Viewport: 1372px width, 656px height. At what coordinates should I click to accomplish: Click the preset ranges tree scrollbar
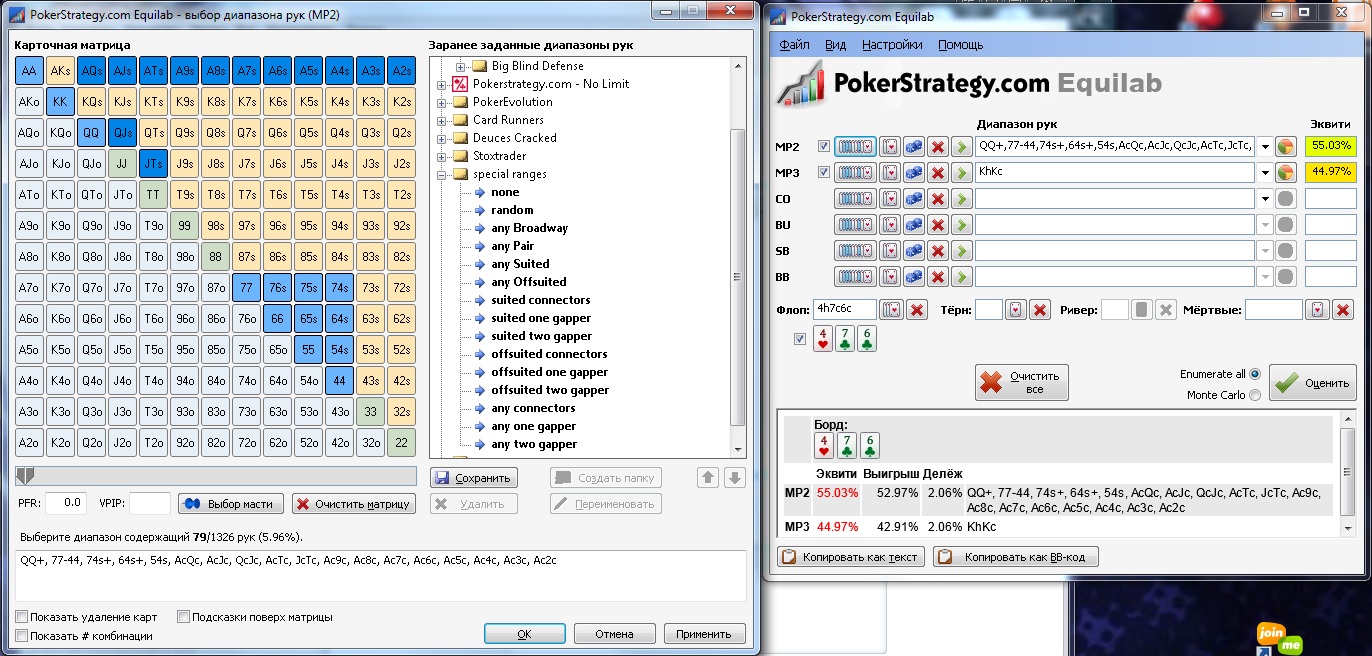(738, 275)
